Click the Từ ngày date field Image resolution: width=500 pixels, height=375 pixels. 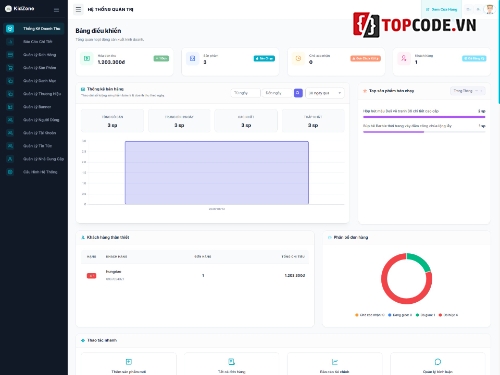tap(245, 93)
